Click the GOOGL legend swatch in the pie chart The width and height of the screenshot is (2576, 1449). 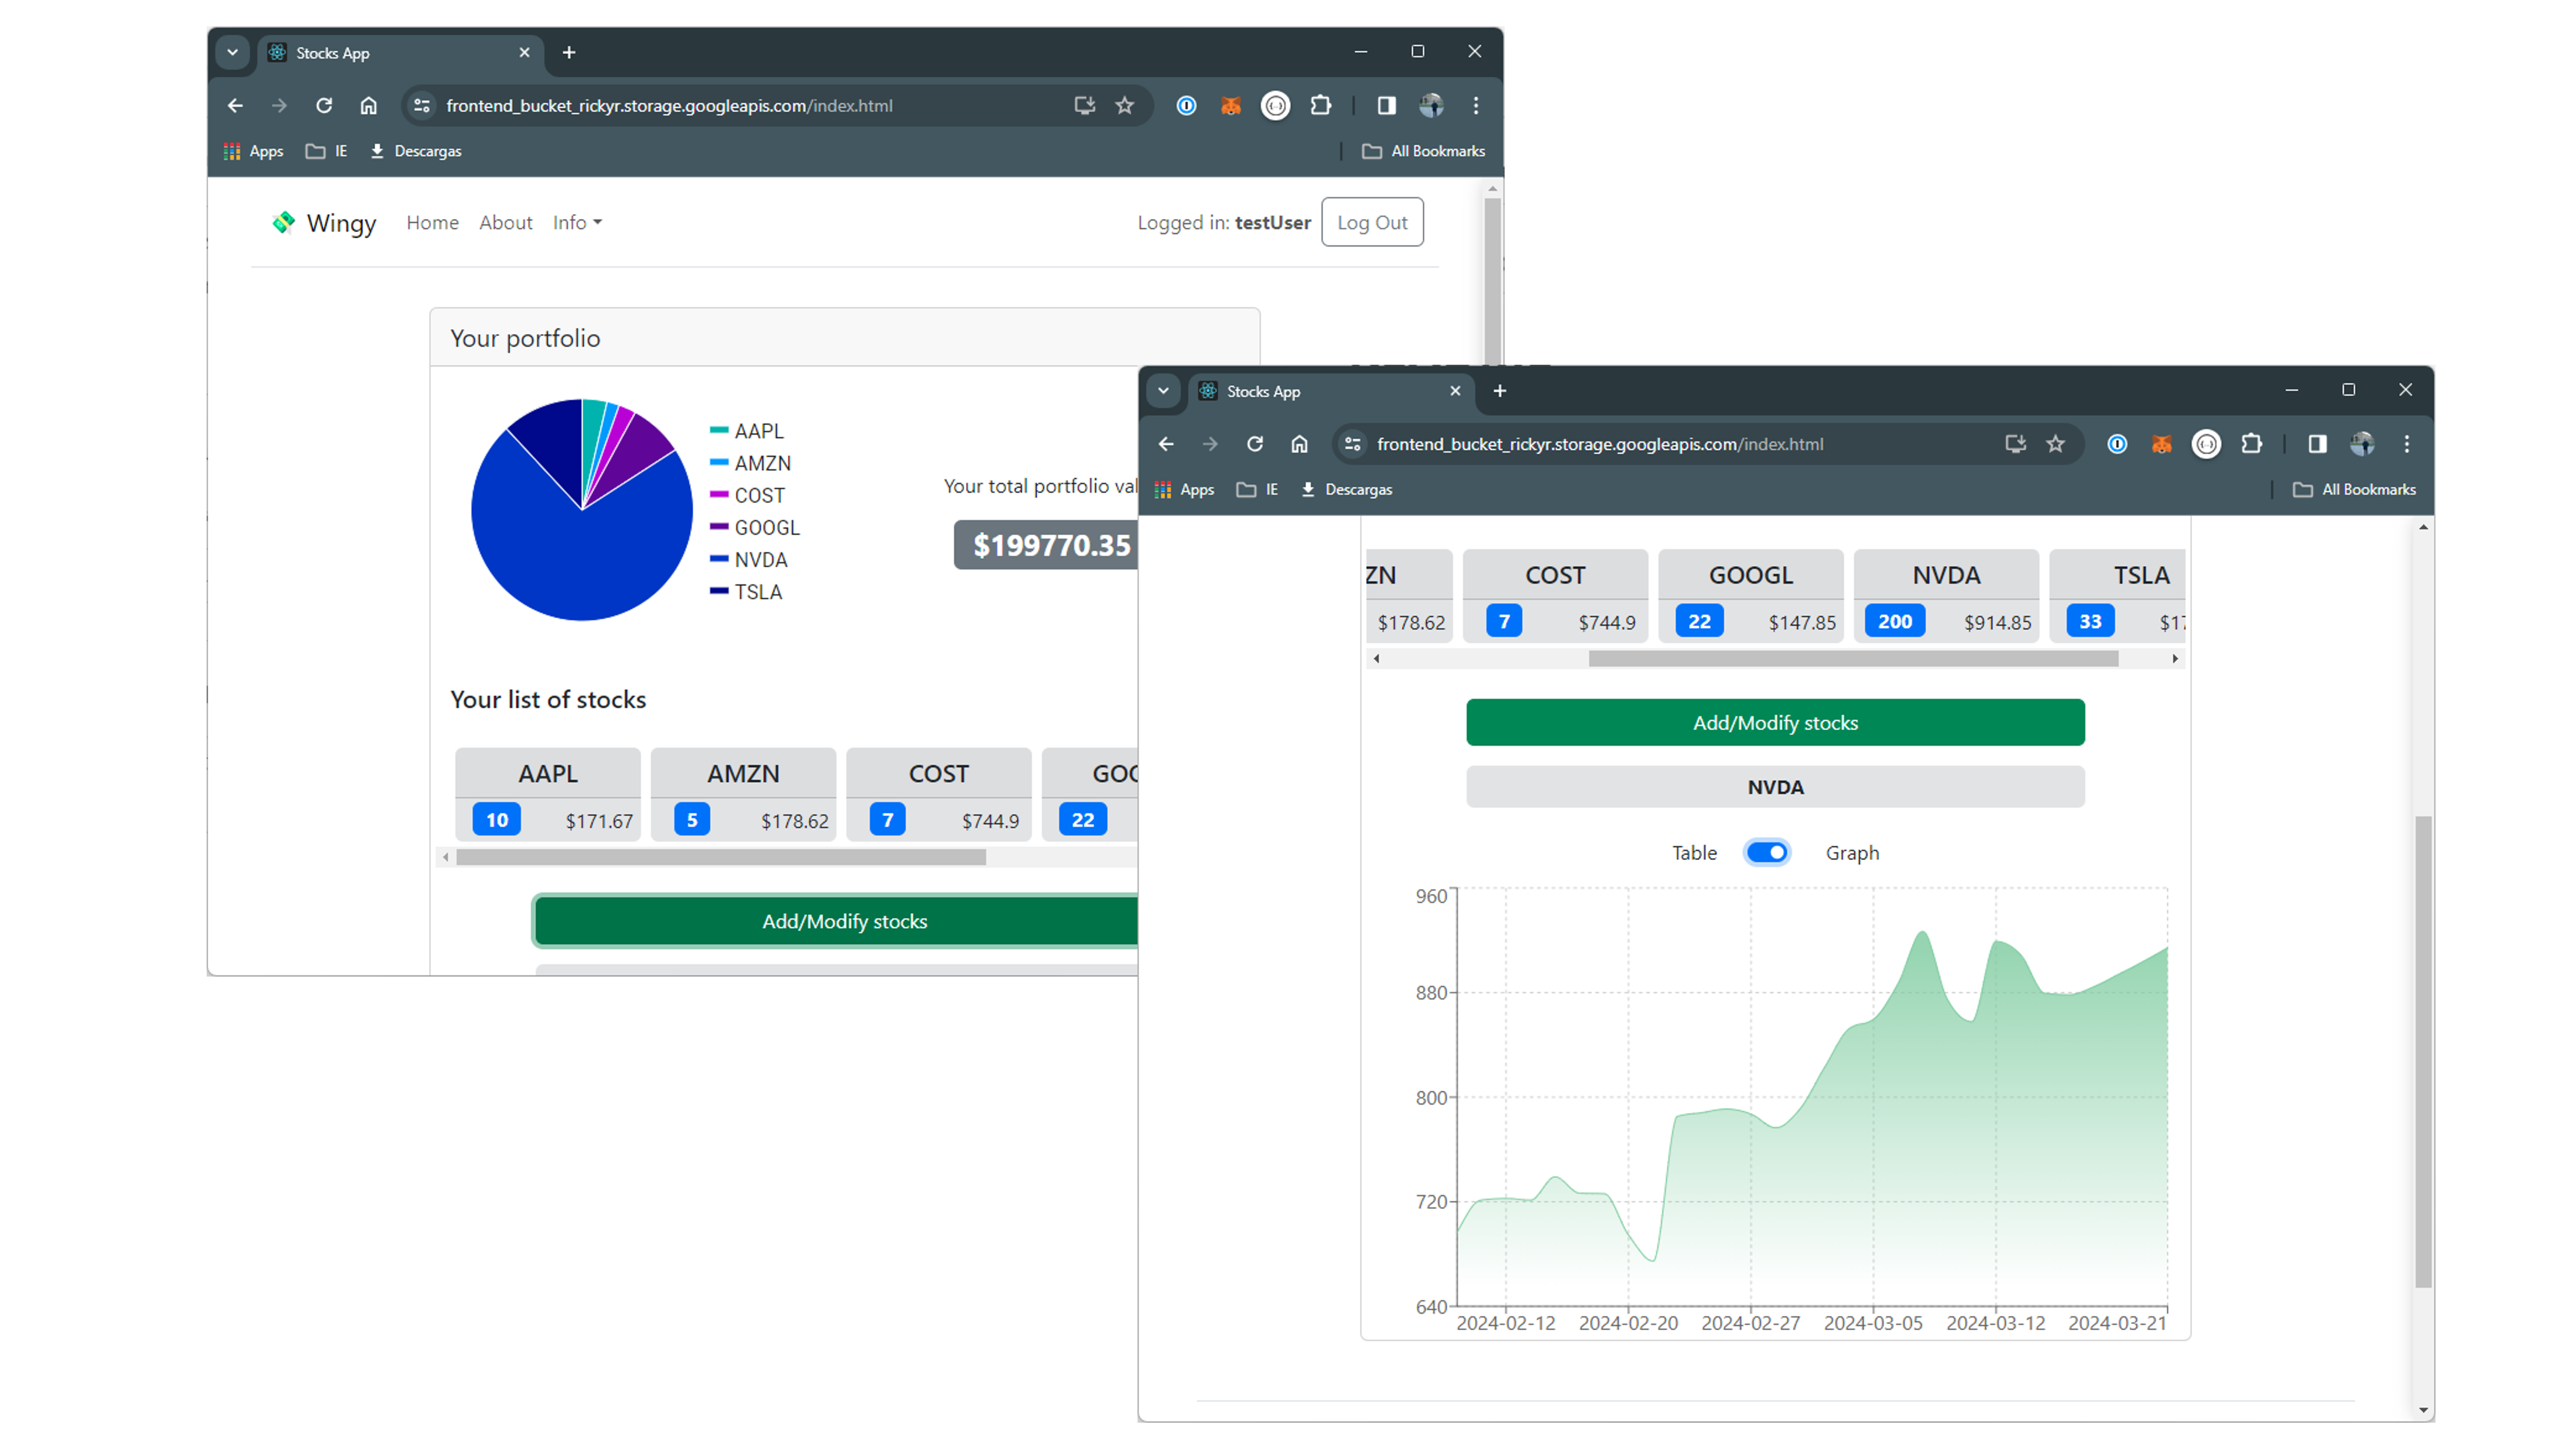coord(719,526)
